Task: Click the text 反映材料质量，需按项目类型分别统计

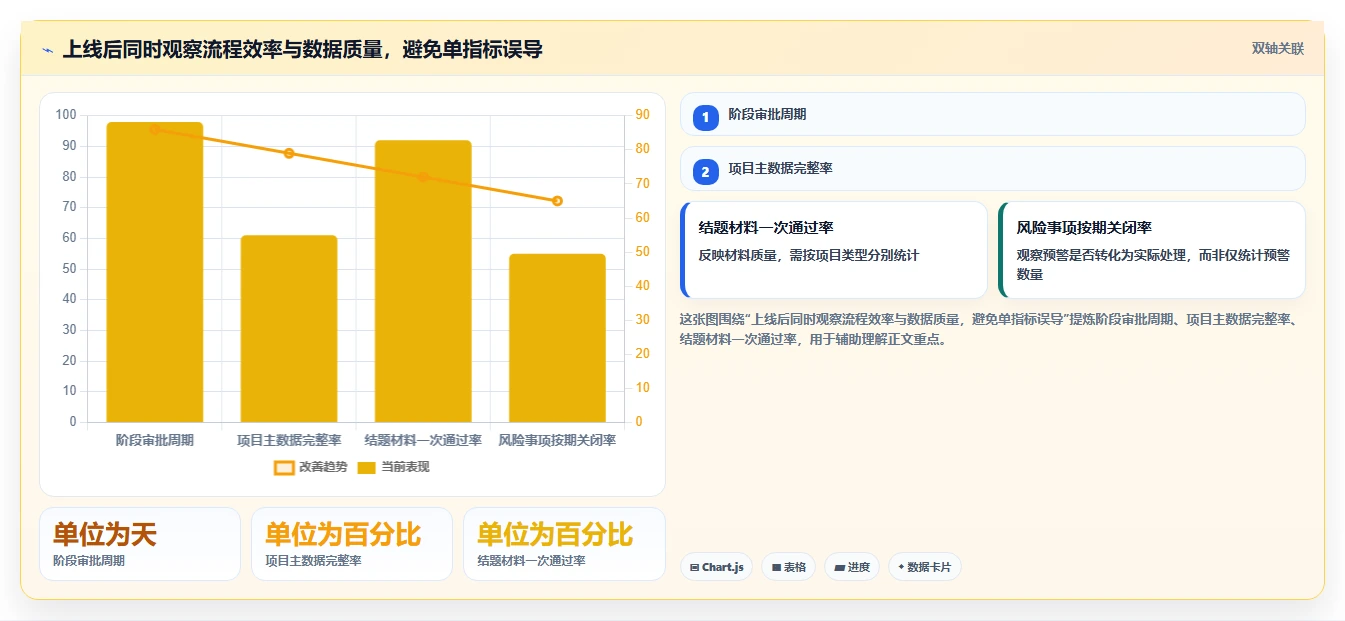Action: [809, 255]
